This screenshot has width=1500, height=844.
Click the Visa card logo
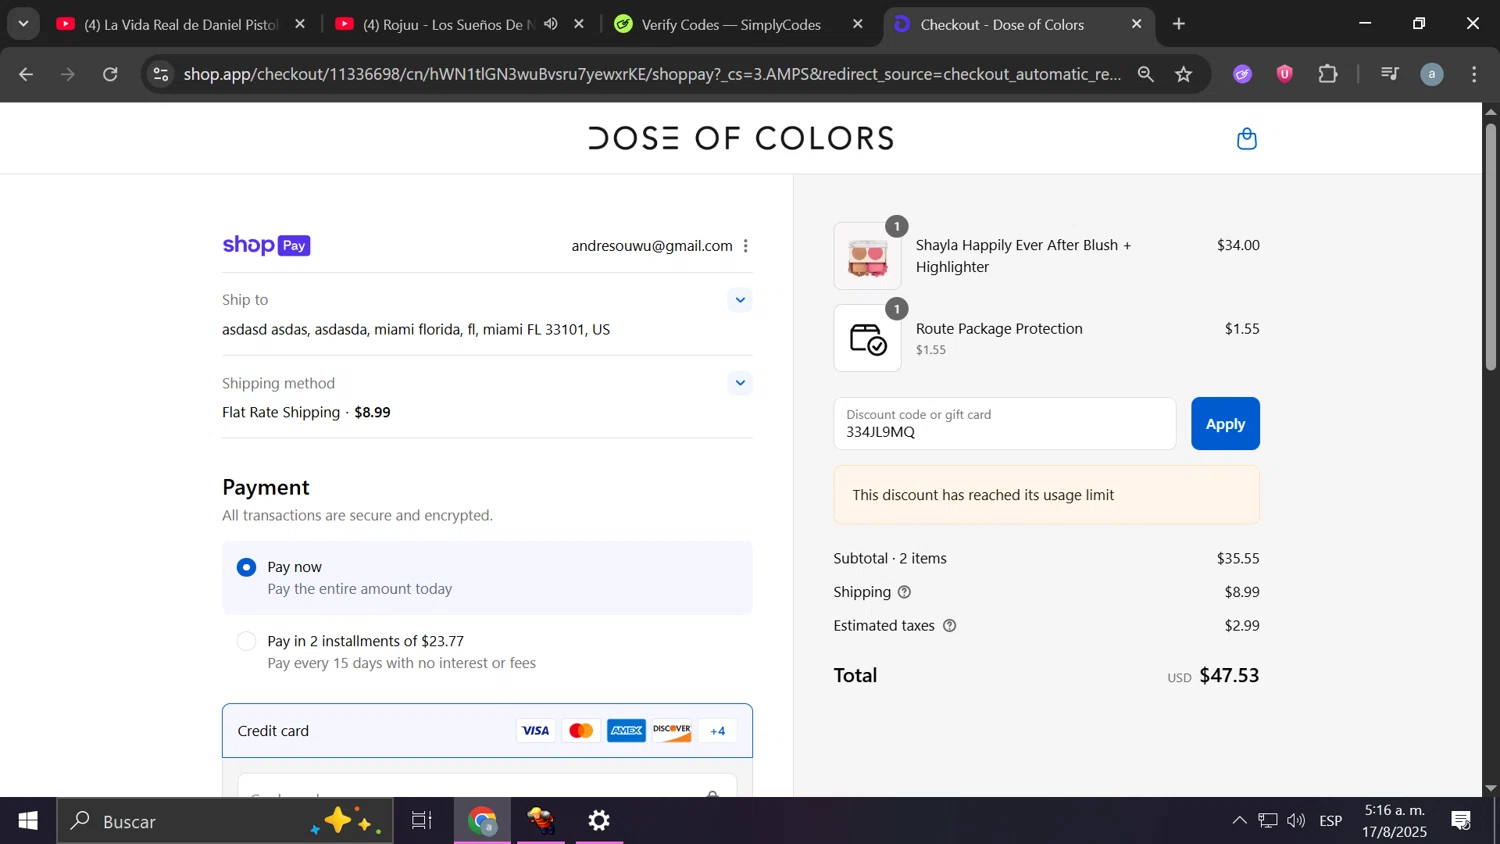pos(536,731)
